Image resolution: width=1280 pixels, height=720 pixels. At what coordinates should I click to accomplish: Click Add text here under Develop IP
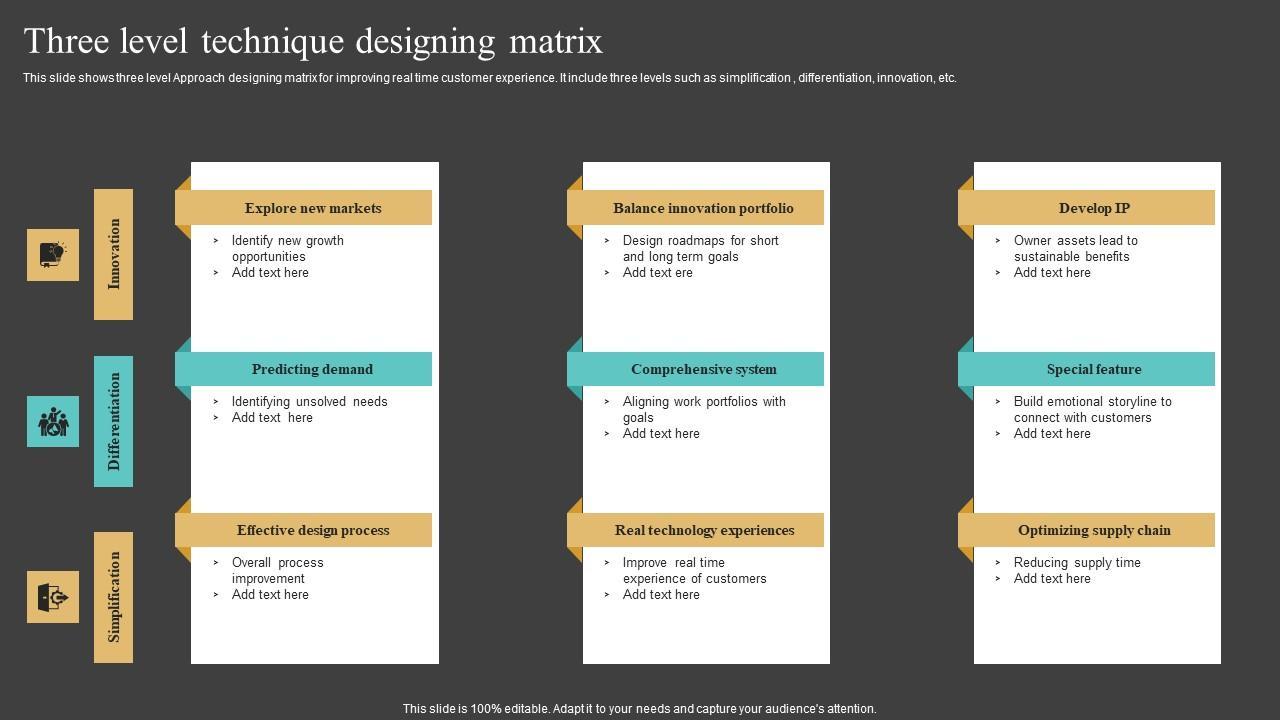pyautogui.click(x=1052, y=272)
